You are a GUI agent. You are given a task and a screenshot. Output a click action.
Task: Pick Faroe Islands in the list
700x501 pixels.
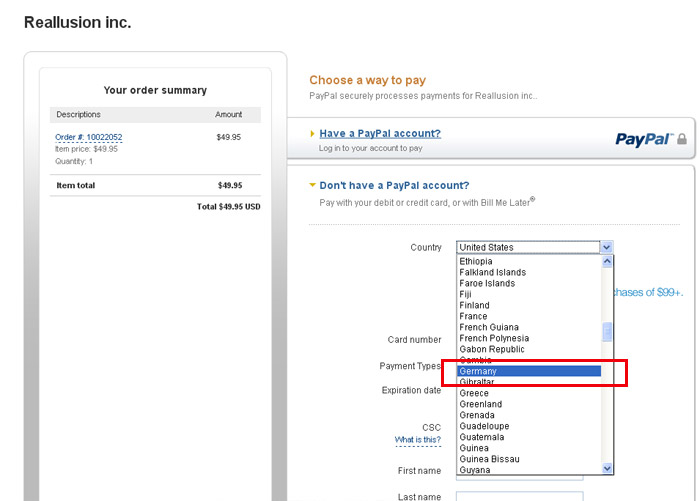529,284
